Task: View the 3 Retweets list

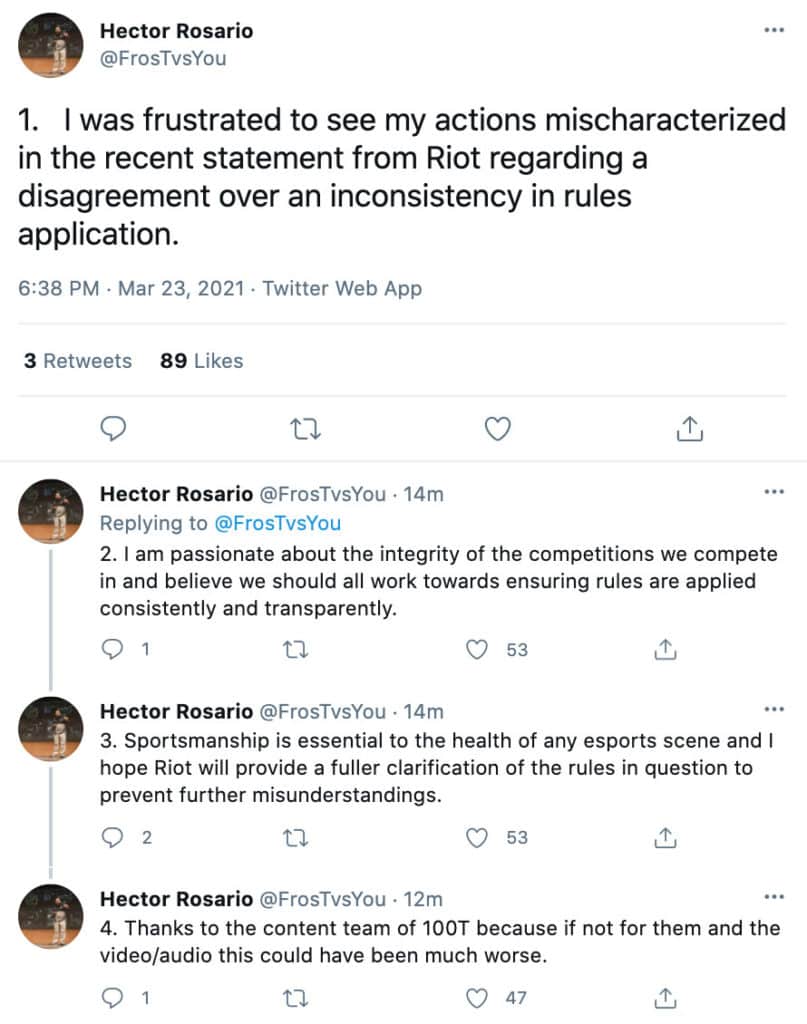Action: 78,361
